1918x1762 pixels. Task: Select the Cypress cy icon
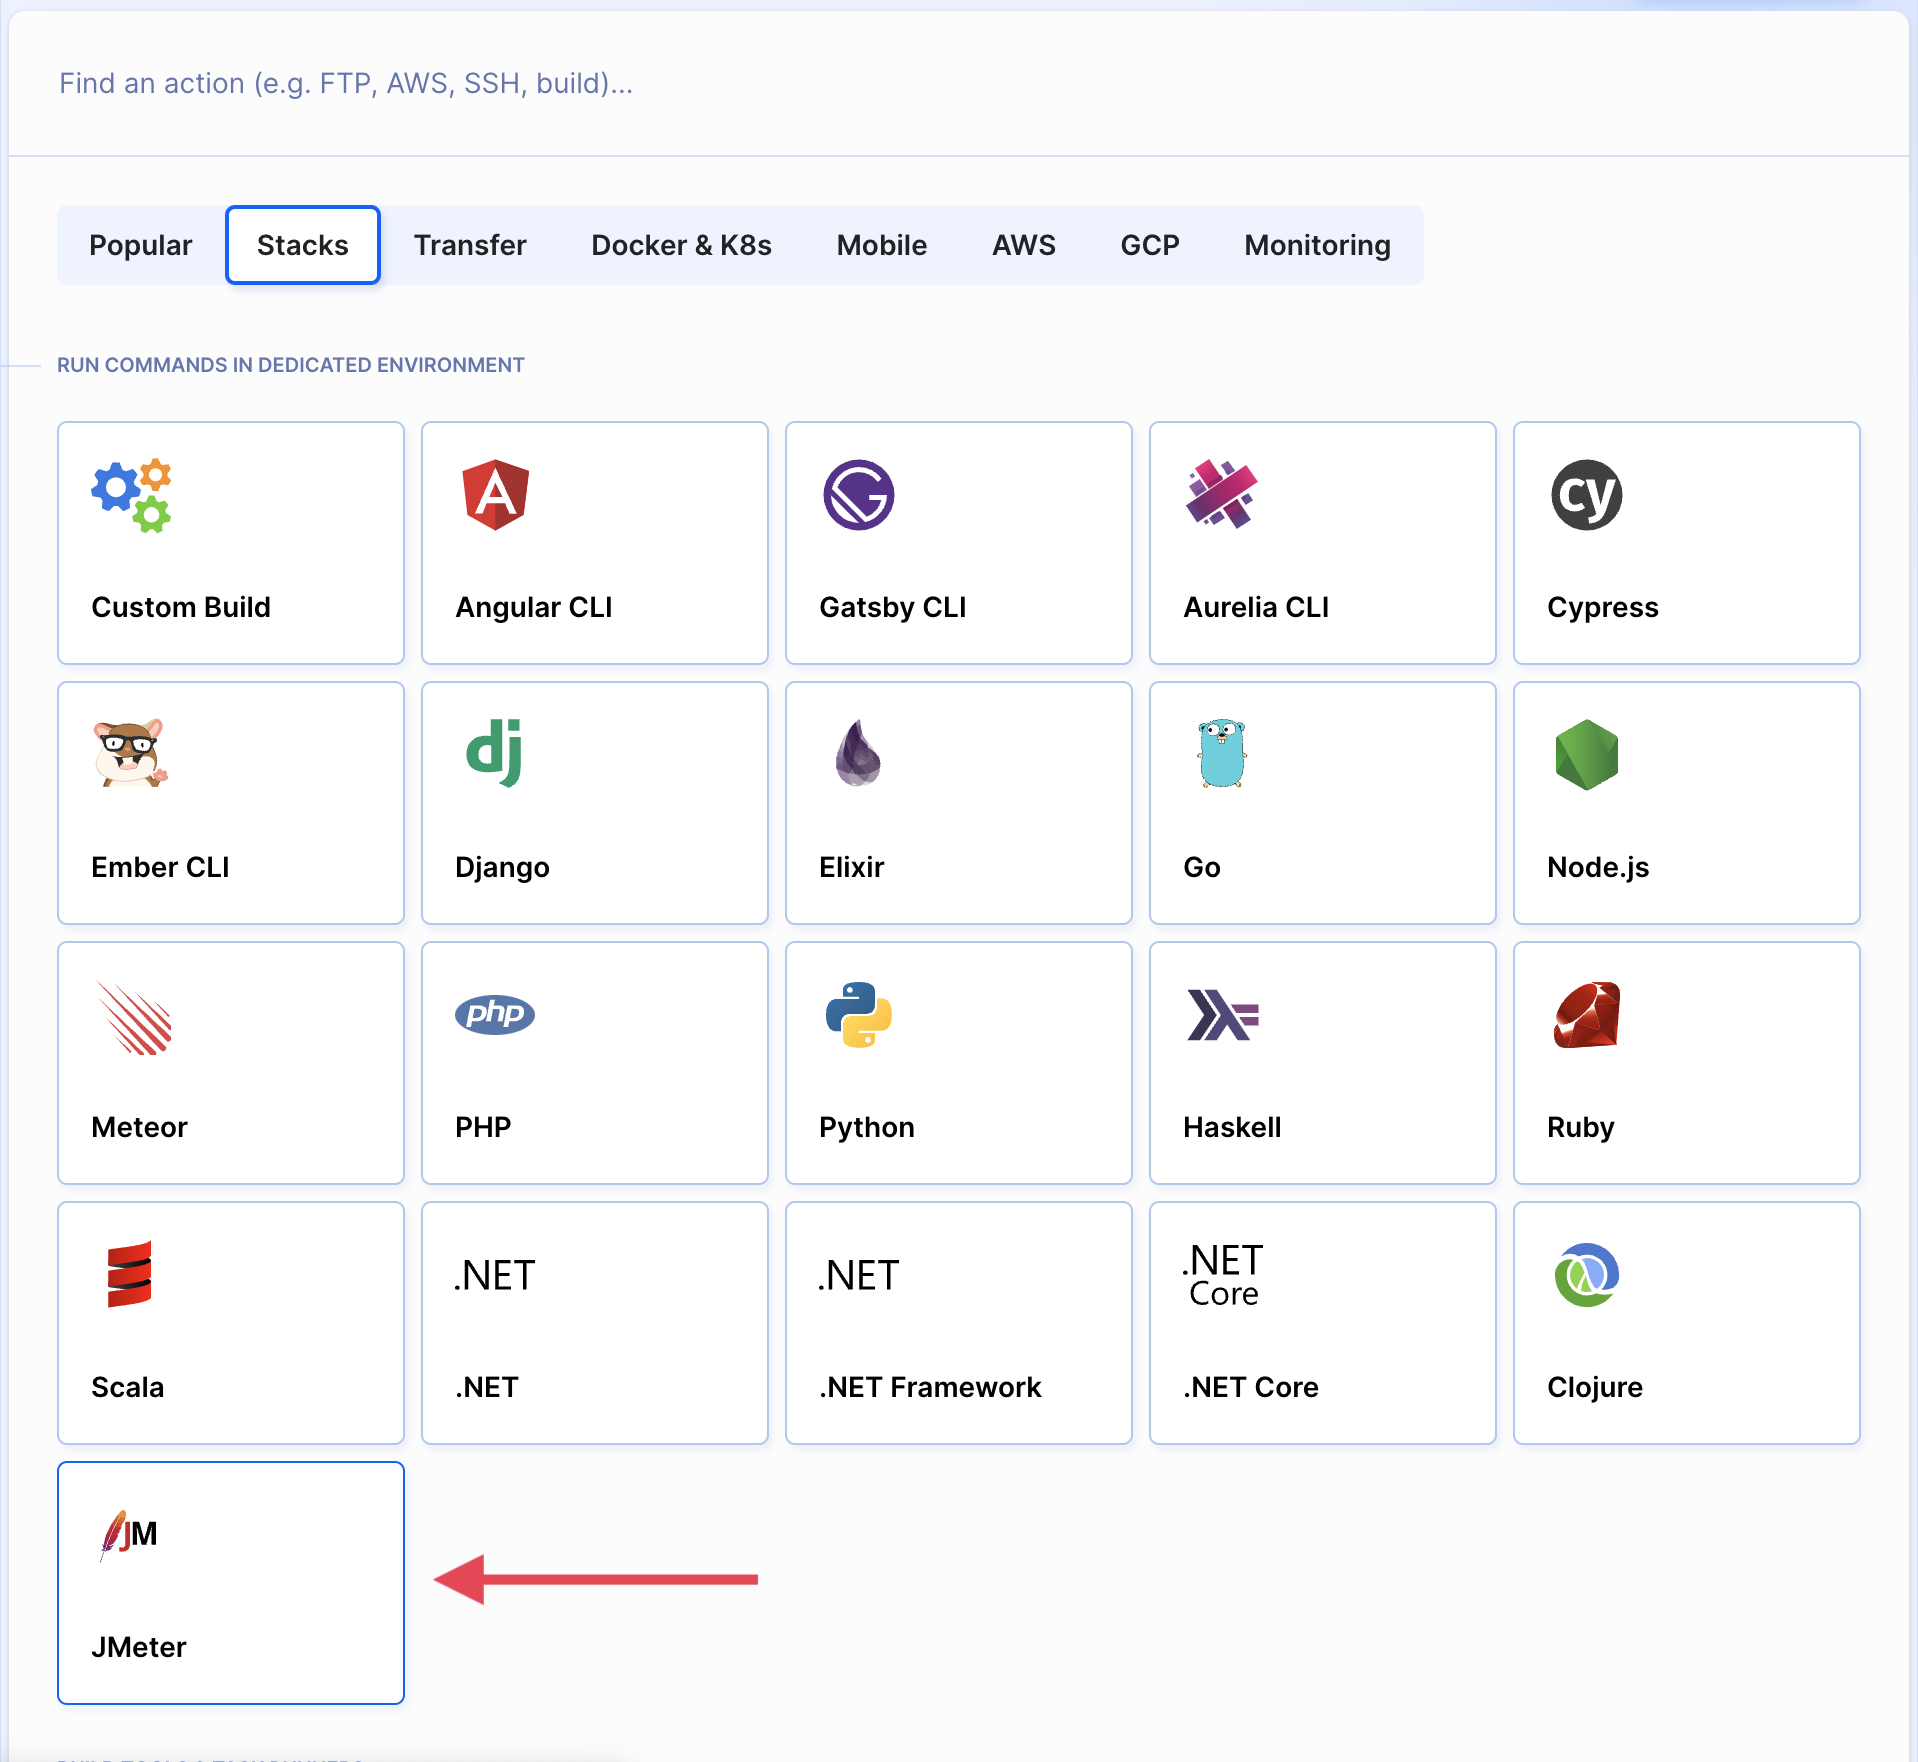click(x=1586, y=495)
